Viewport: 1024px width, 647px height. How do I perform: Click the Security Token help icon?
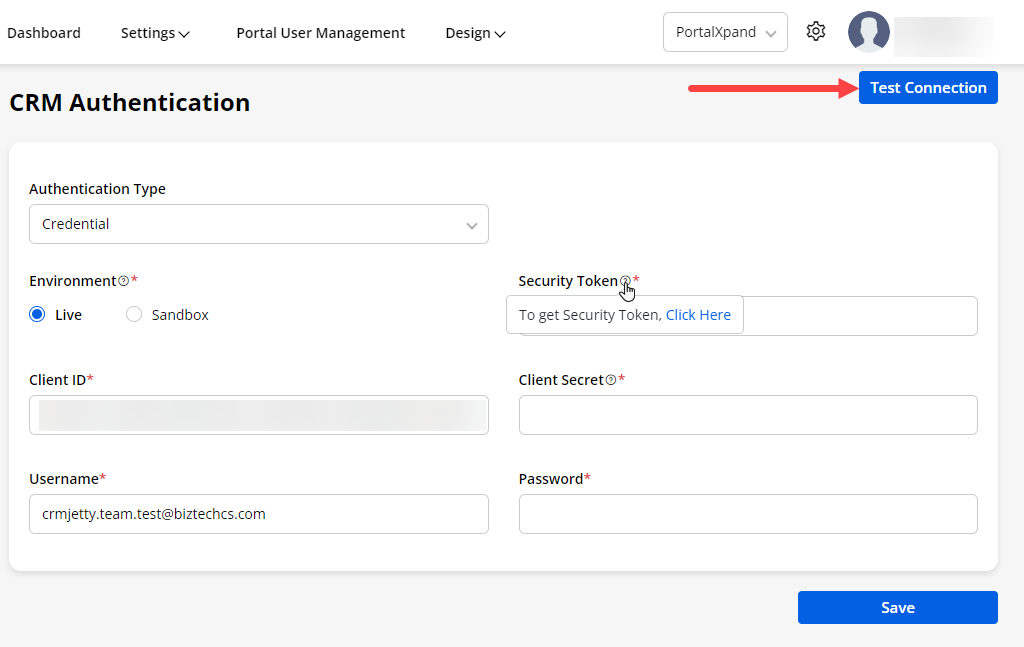pos(625,282)
